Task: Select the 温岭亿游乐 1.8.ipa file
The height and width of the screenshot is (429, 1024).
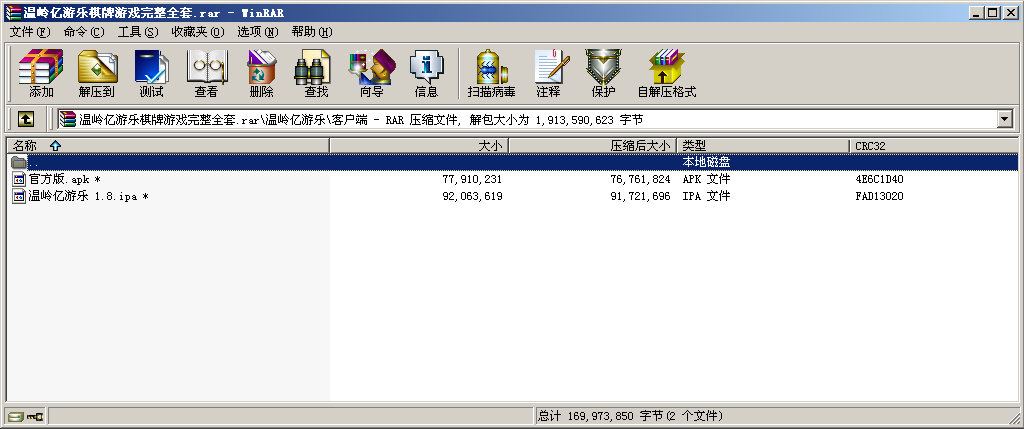Action: [x=82, y=196]
